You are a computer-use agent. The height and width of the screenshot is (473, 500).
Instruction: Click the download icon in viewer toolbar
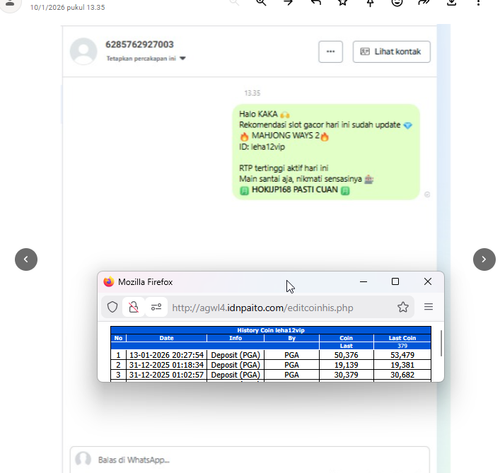click(451, 2)
